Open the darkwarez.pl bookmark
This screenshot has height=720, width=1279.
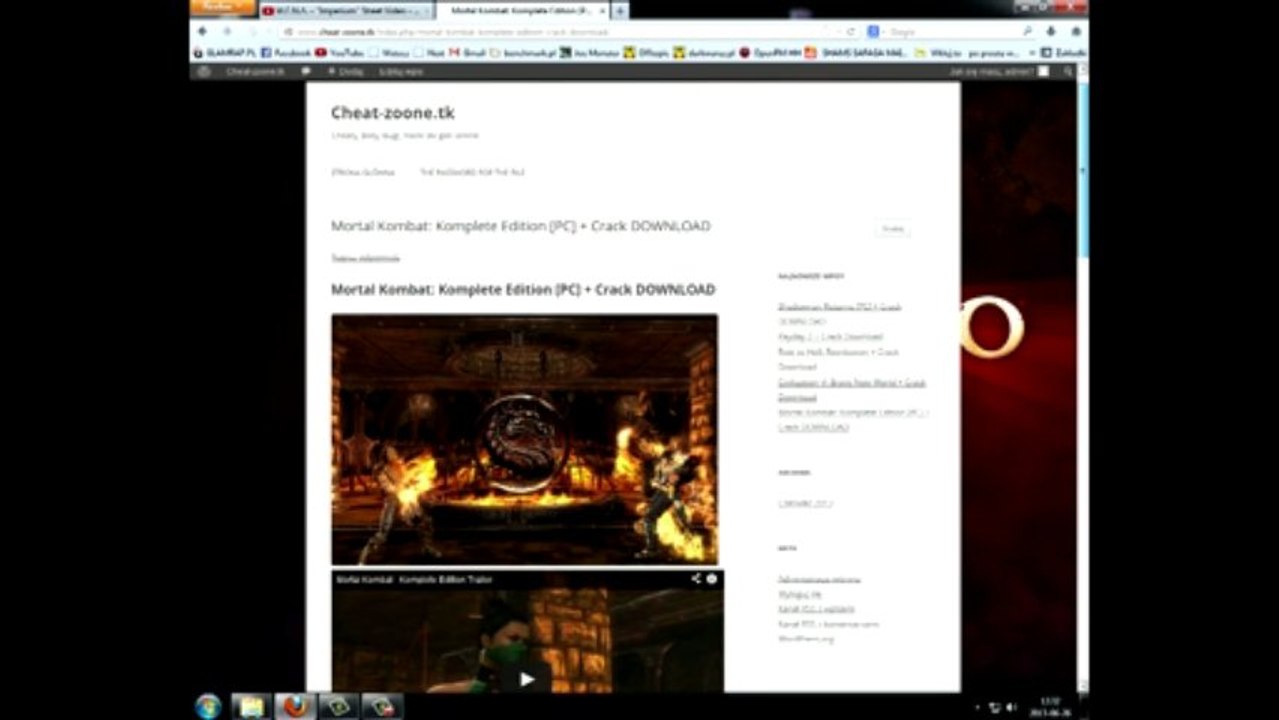point(703,52)
